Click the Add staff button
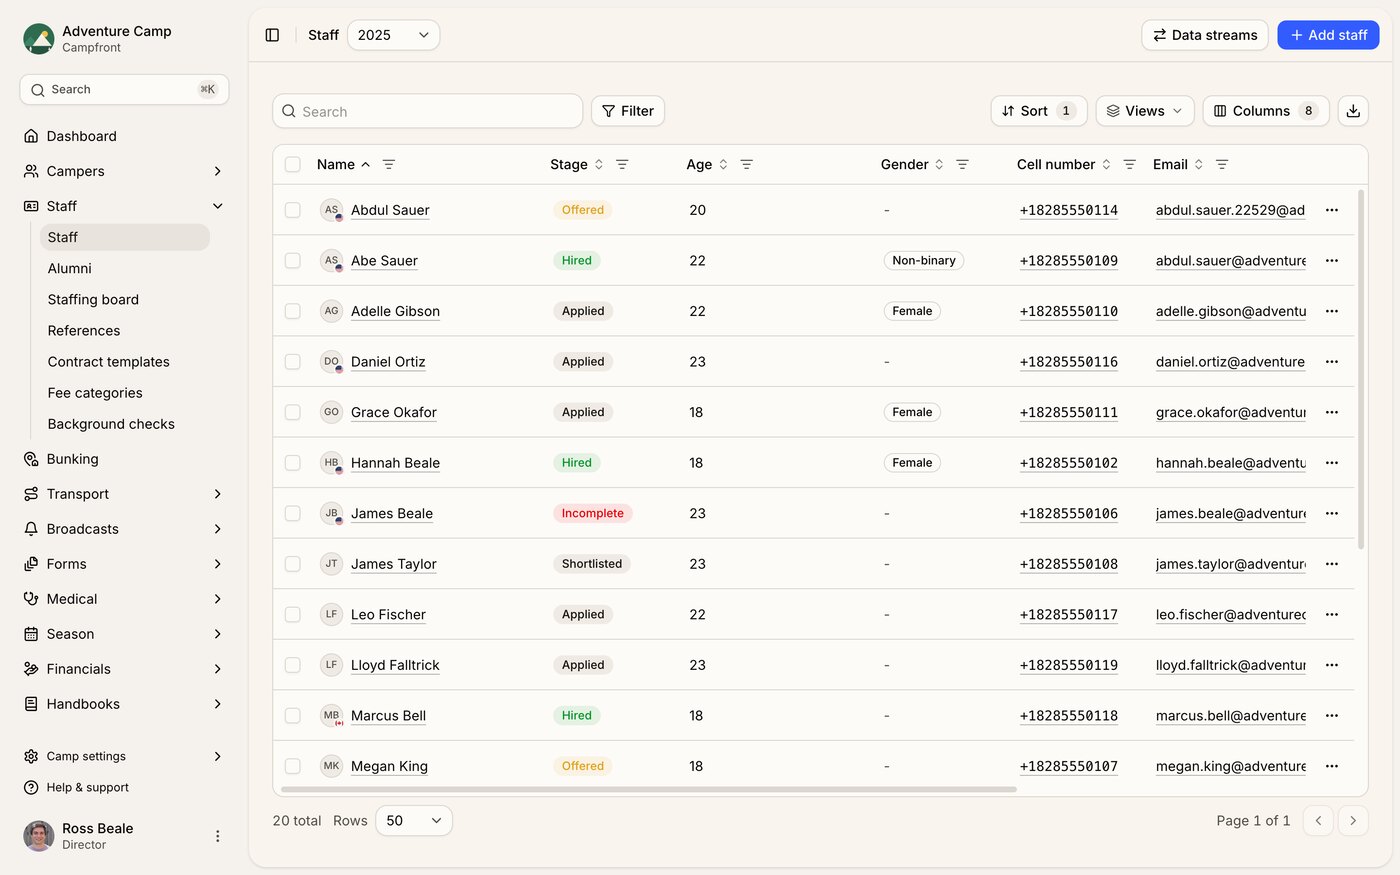This screenshot has height=875, width=1400. click(1328, 35)
